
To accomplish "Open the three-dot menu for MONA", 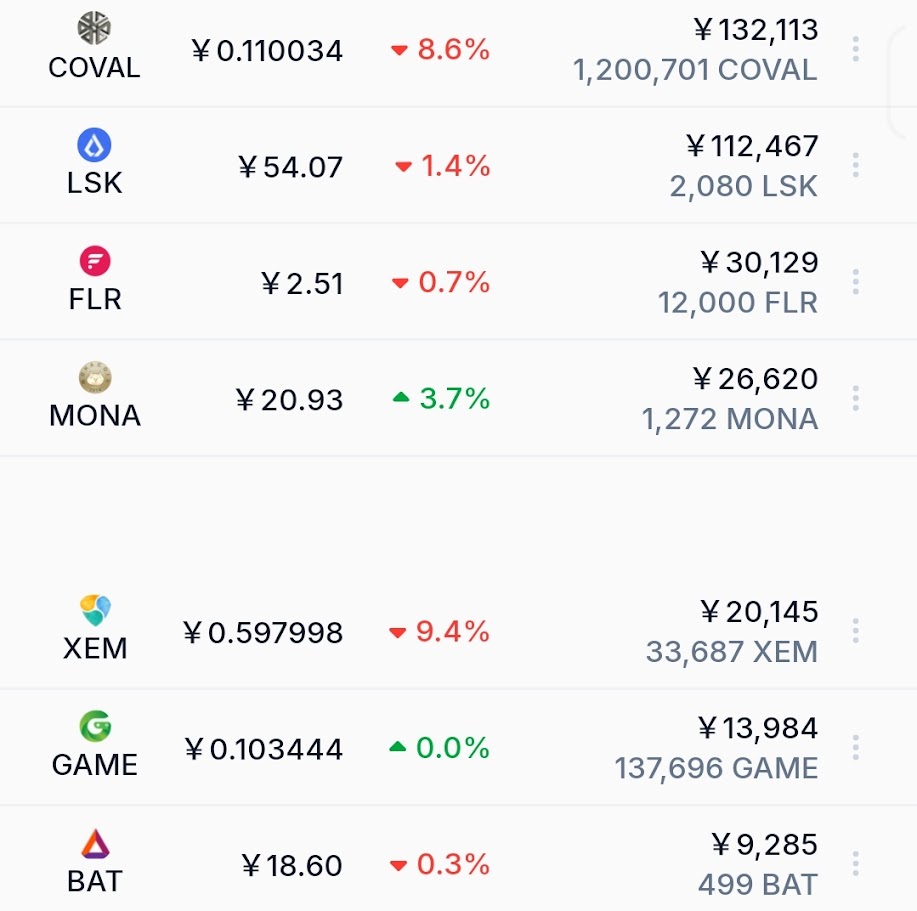I will [x=855, y=398].
